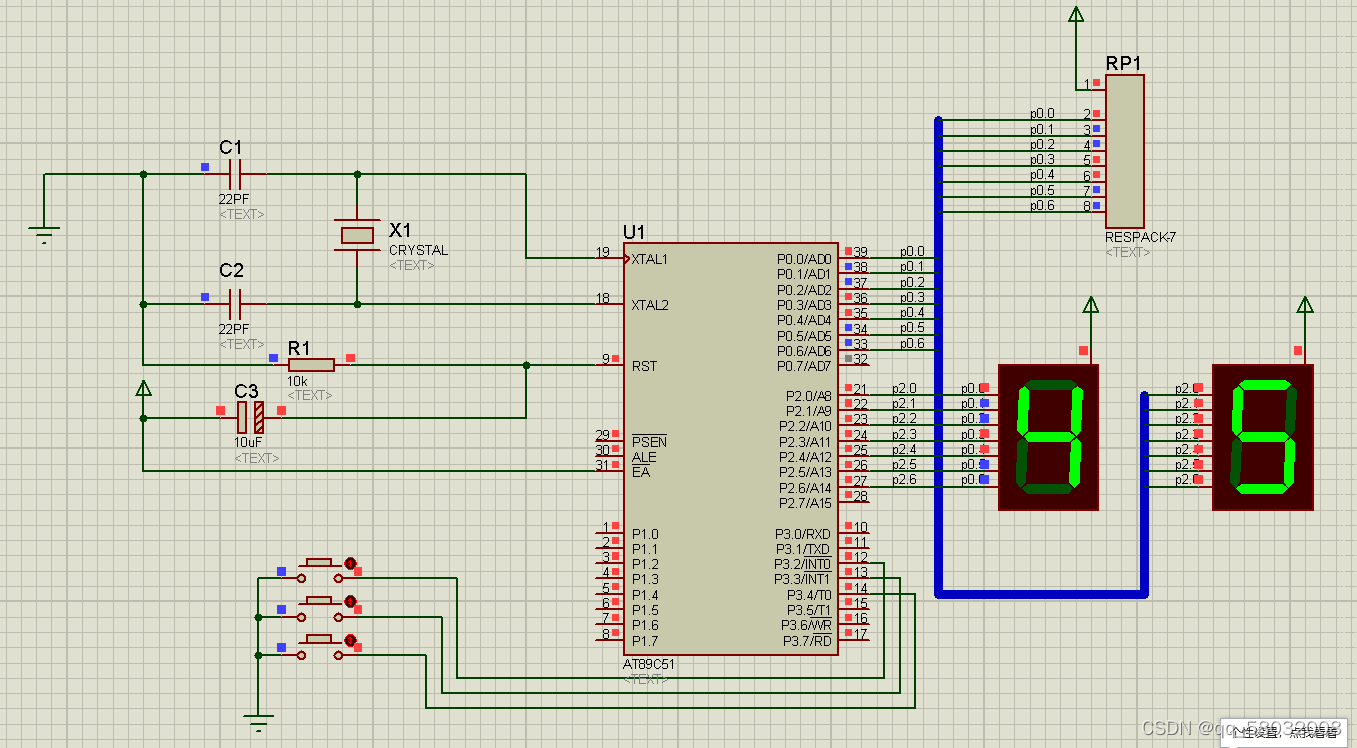Click pin 21 P2.0/A8 on U1
Screen dimensions: 1357x748
[856, 394]
